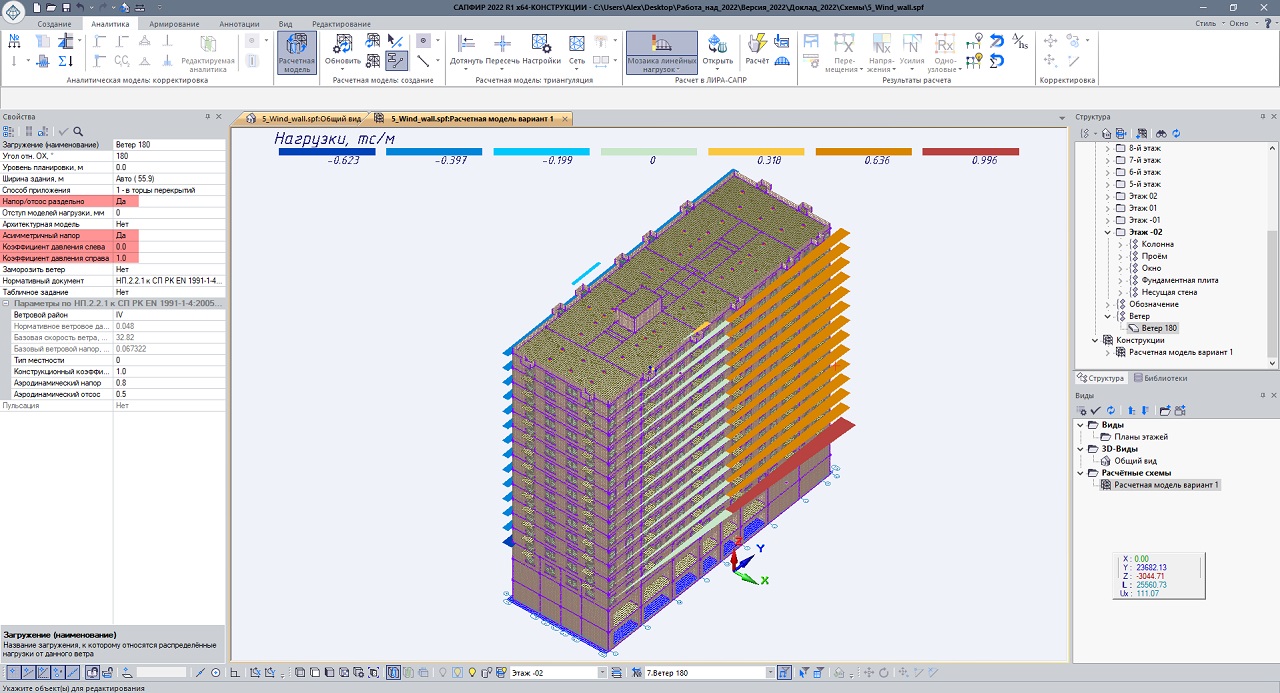Switch to the Библиотеки panel tab
1280x693 pixels.
pyautogui.click(x=1160, y=378)
